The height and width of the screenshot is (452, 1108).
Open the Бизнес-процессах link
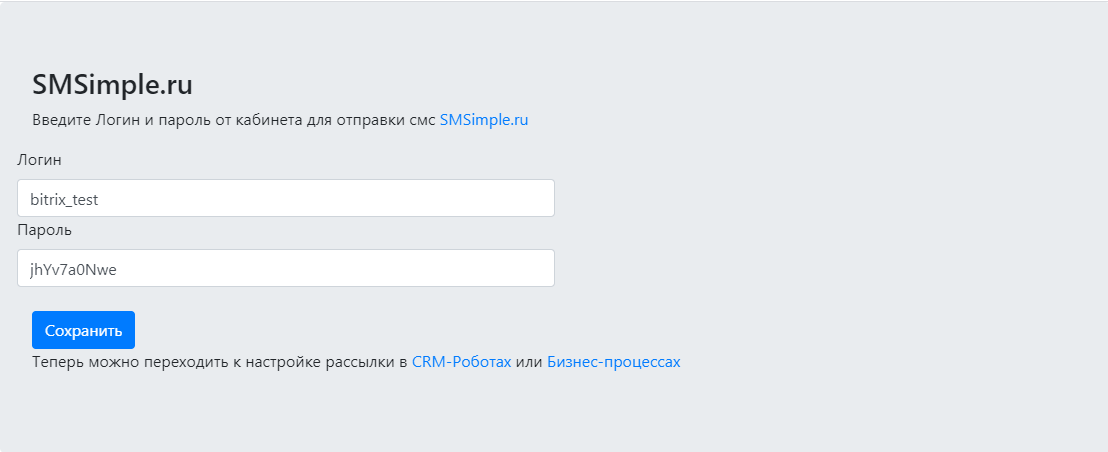tap(613, 362)
